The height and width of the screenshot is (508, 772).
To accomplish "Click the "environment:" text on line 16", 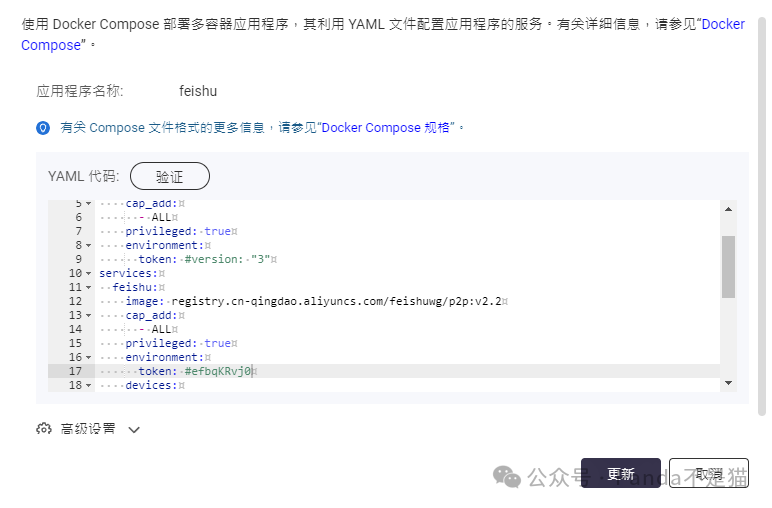I will (165, 357).
